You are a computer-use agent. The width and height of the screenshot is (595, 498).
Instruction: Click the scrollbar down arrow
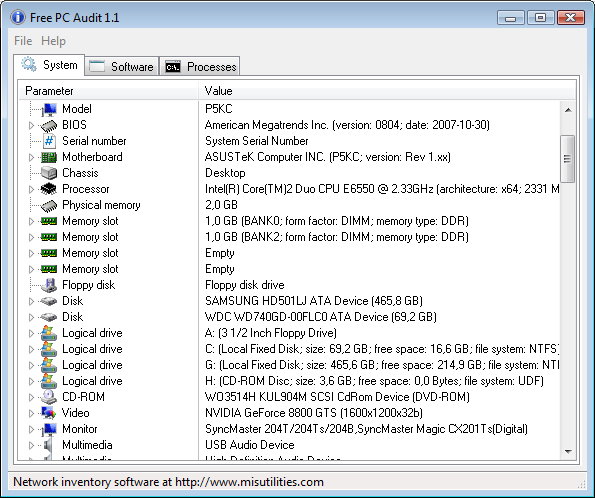tap(568, 451)
